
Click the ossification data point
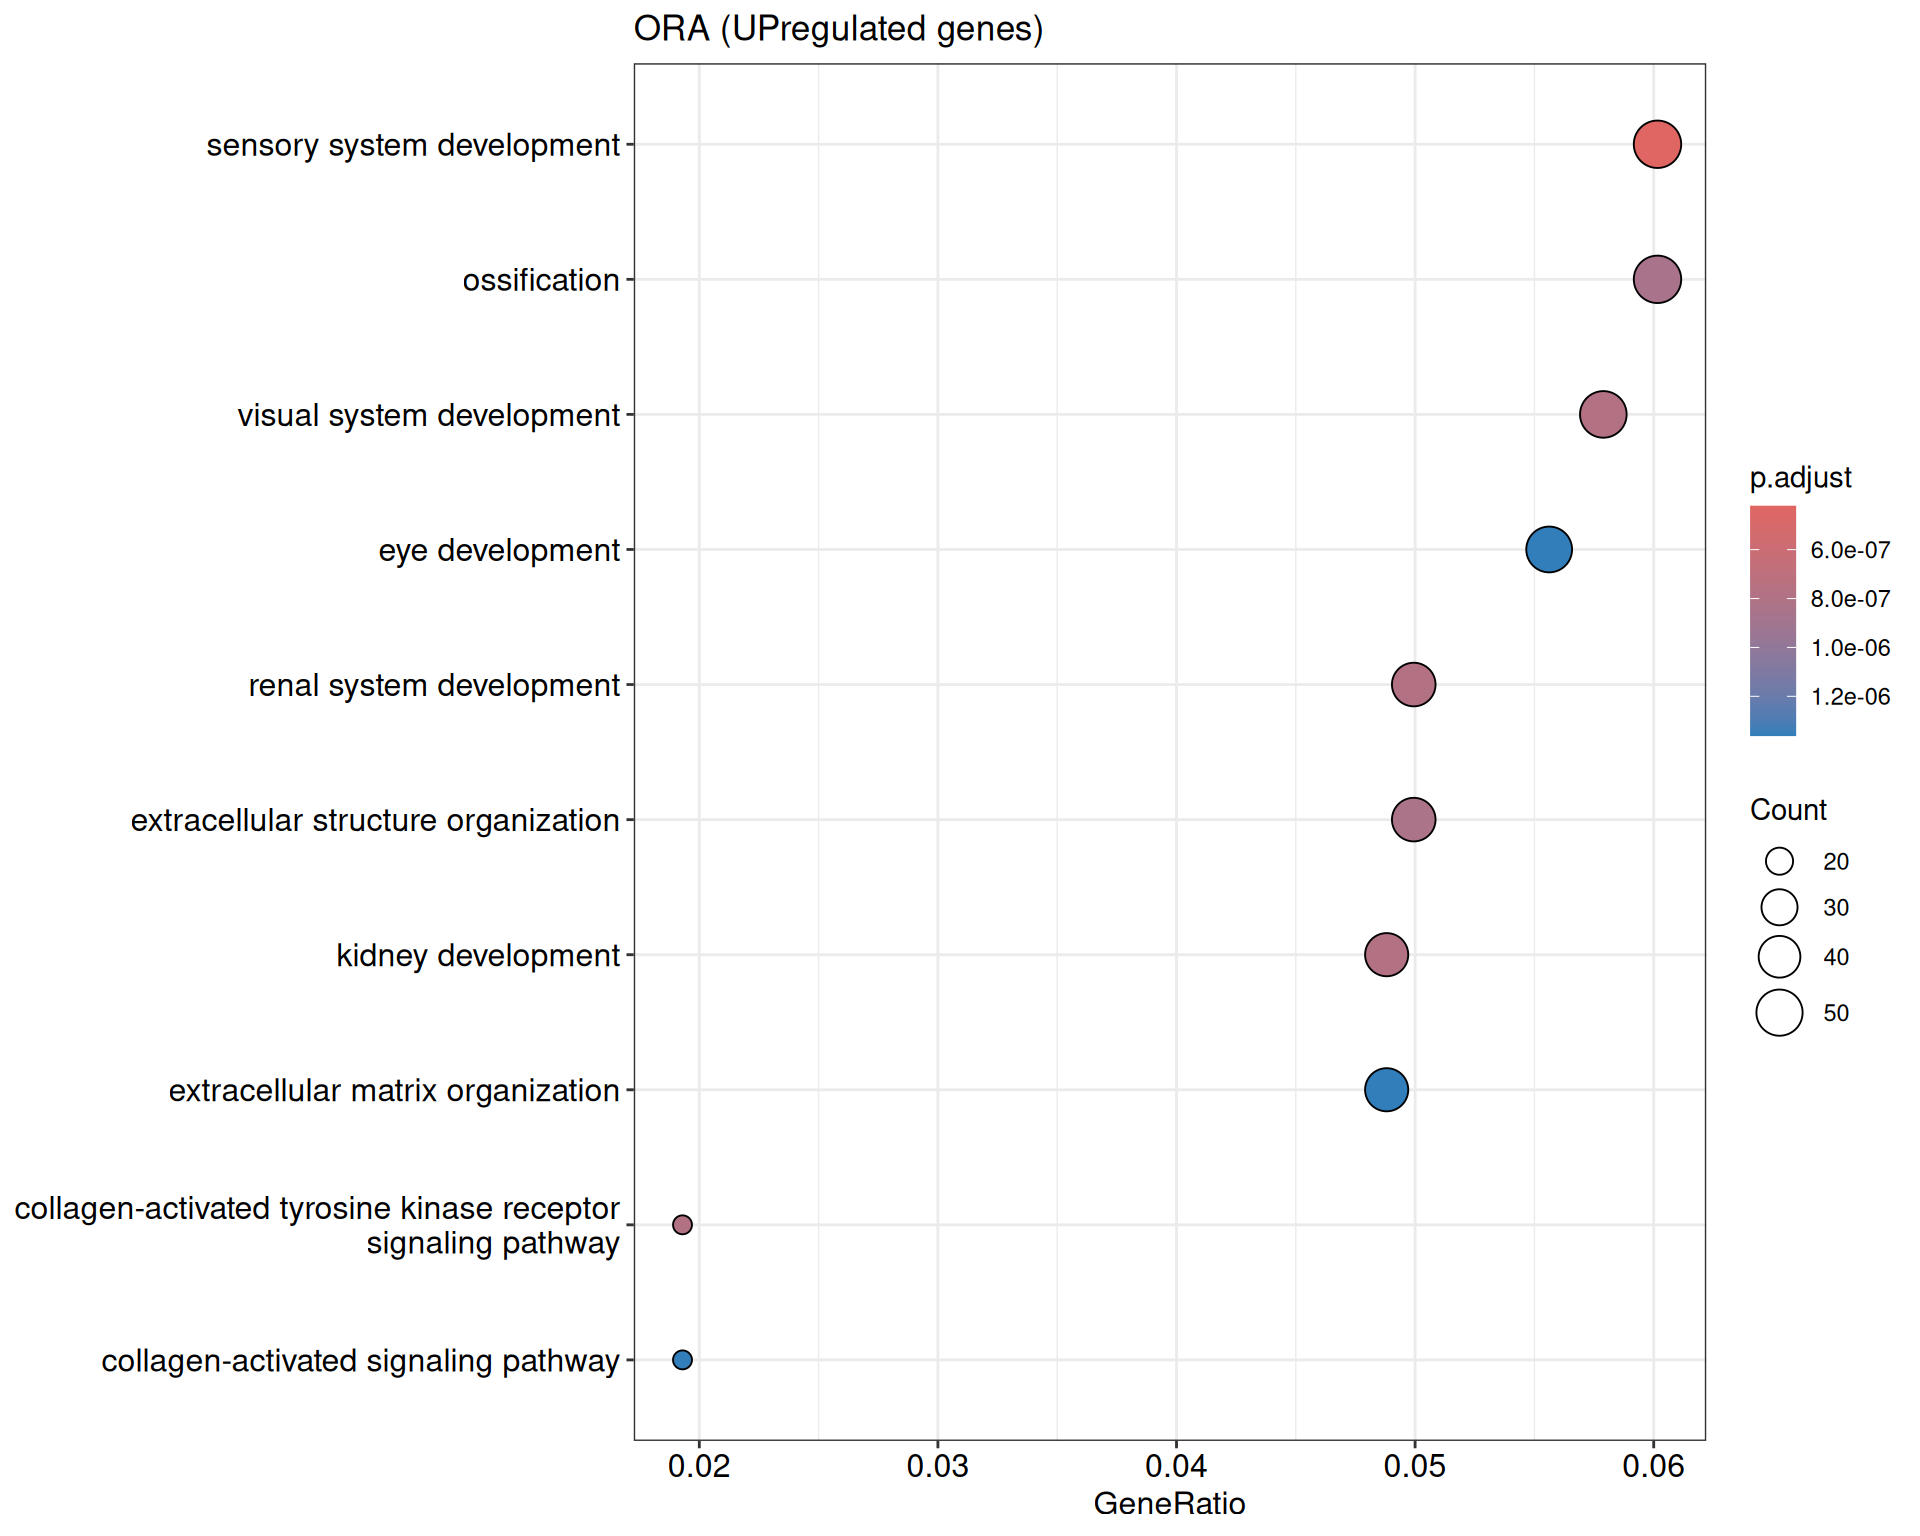[1657, 279]
